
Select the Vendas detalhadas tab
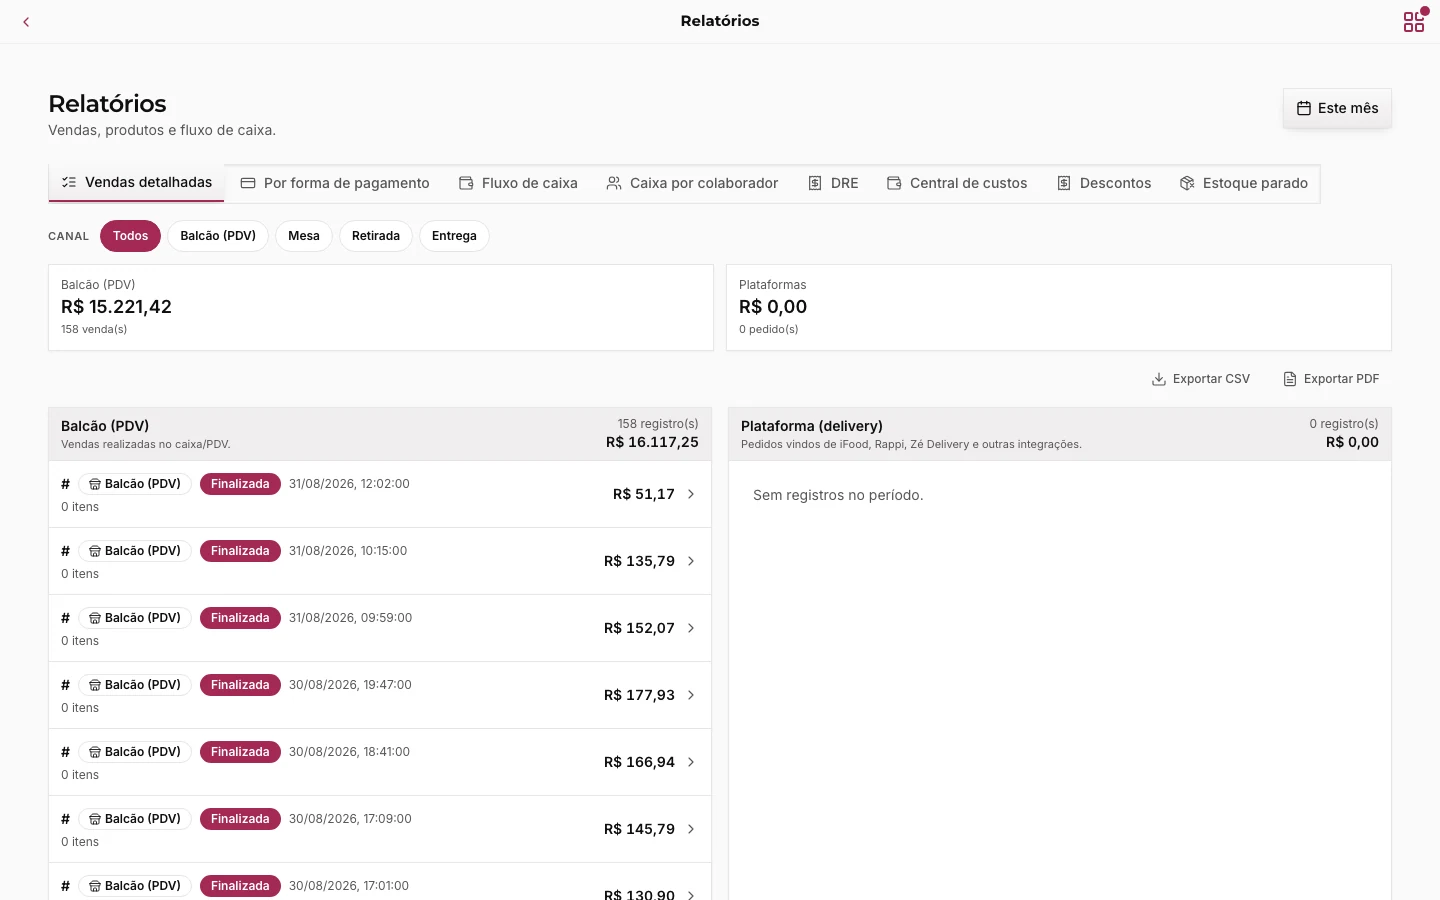(x=137, y=183)
